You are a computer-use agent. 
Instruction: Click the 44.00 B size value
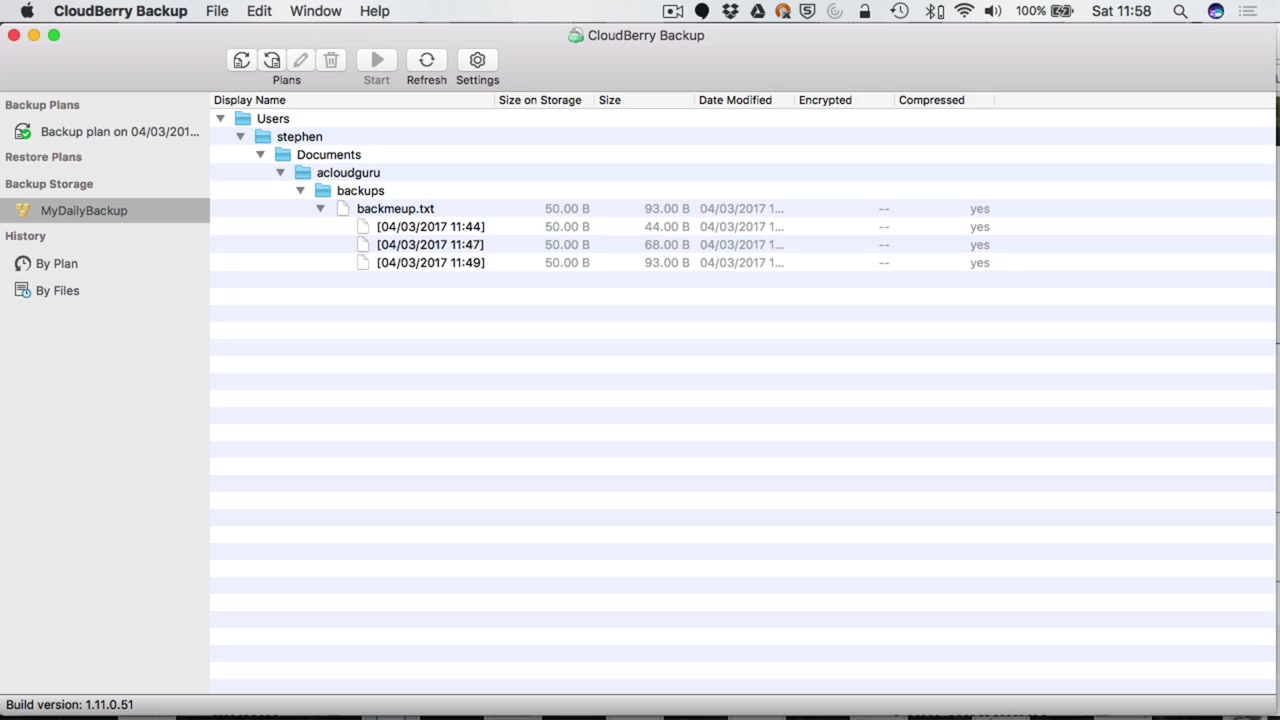point(667,226)
